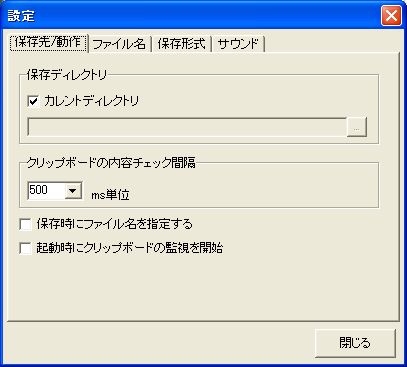407x367 pixels.
Task: Expand the check interval dropdown arrow
Action: coord(73,191)
